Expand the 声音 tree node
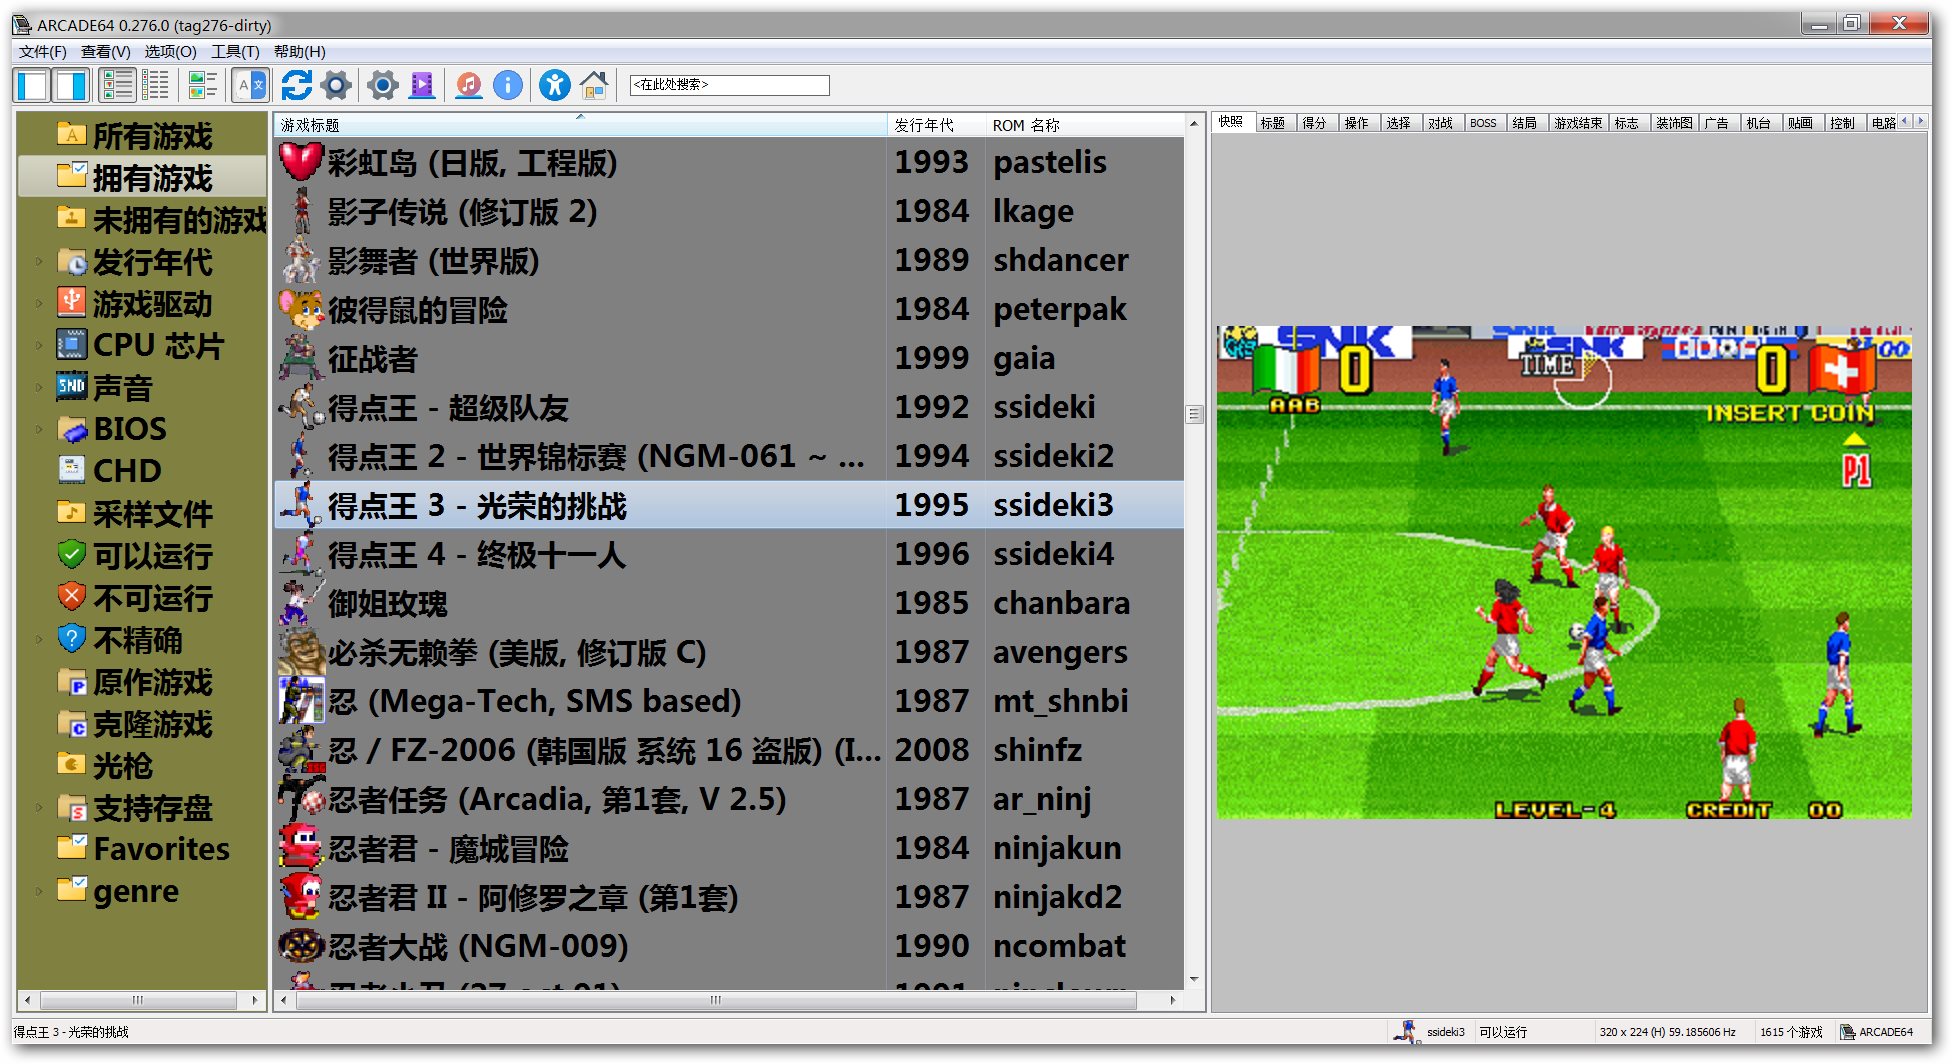Viewport: 1952px width, 1064px height. [39, 388]
